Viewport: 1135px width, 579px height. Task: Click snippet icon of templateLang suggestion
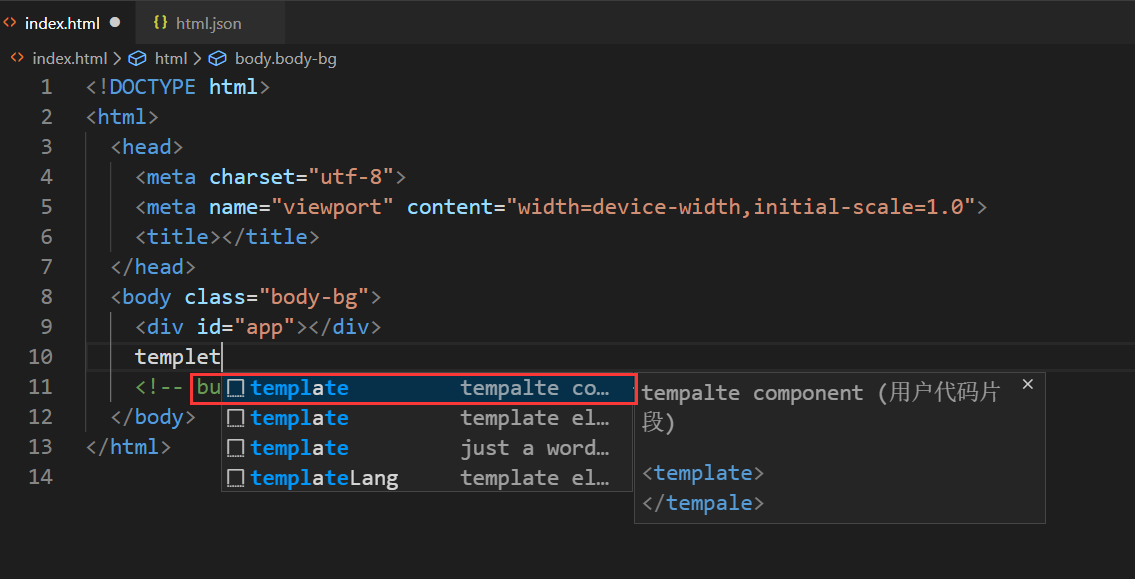pos(235,478)
